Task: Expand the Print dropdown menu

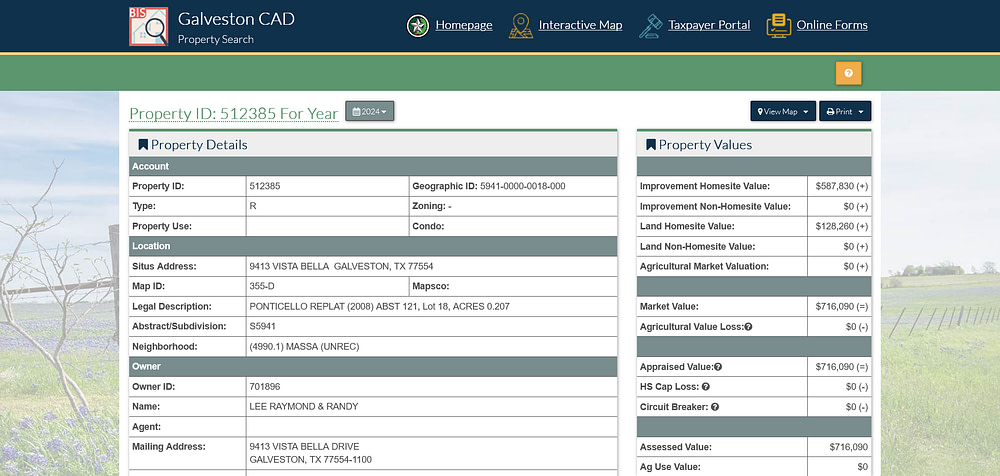Action: point(845,111)
